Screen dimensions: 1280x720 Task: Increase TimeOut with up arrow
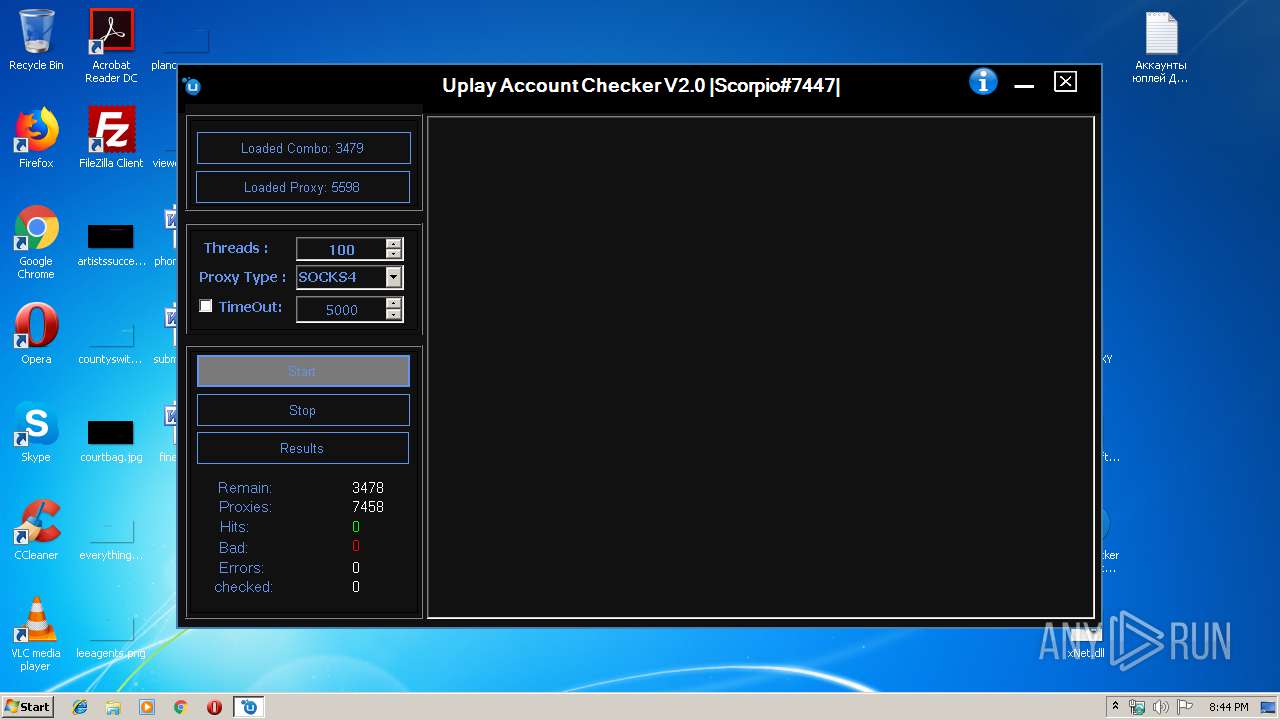pos(394,304)
